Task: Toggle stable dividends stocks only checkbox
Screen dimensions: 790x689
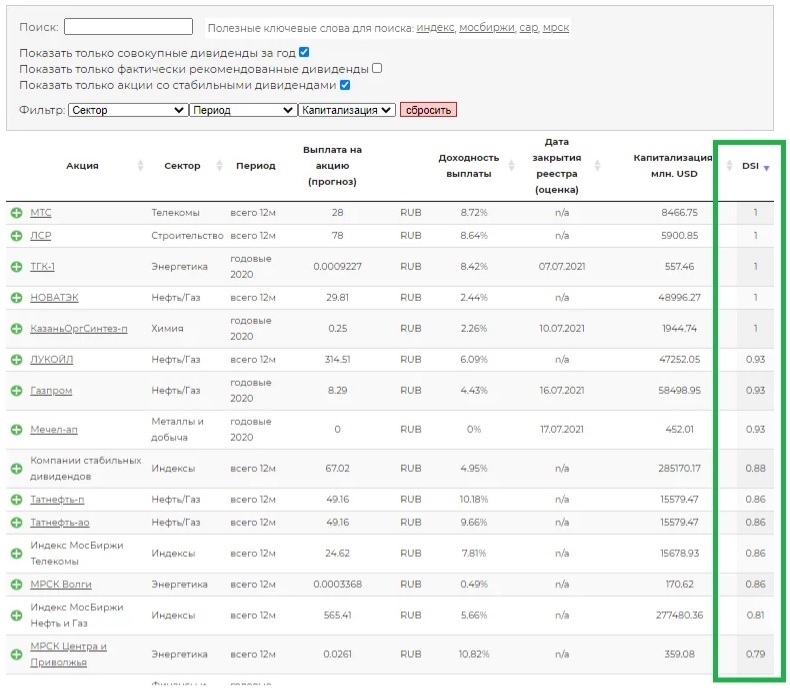Action: 345,86
